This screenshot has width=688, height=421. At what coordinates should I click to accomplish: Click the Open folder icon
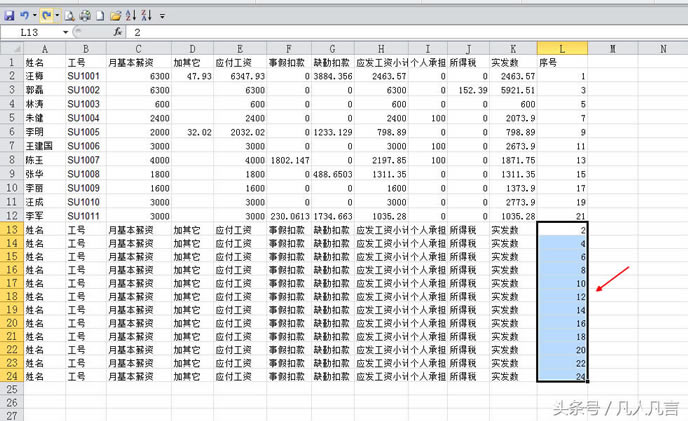pyautogui.click(x=114, y=16)
